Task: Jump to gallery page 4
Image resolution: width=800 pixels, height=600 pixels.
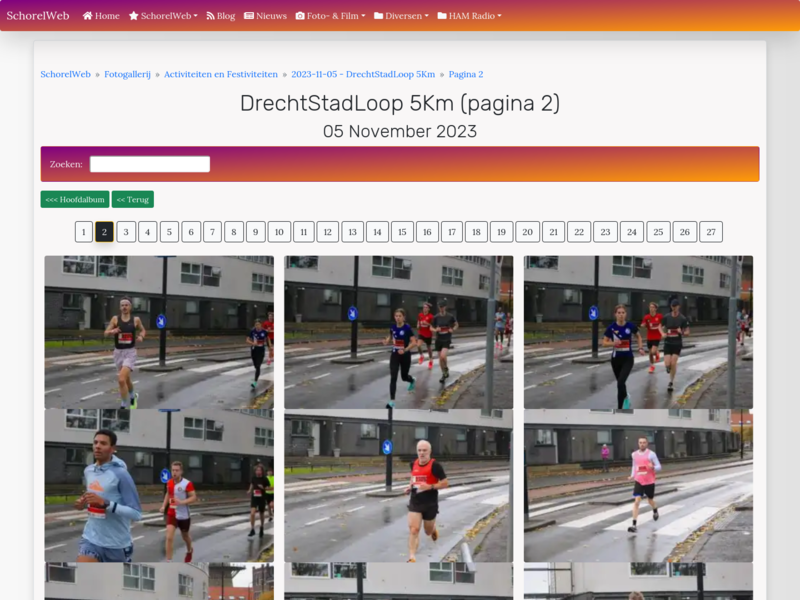Action: pos(147,232)
